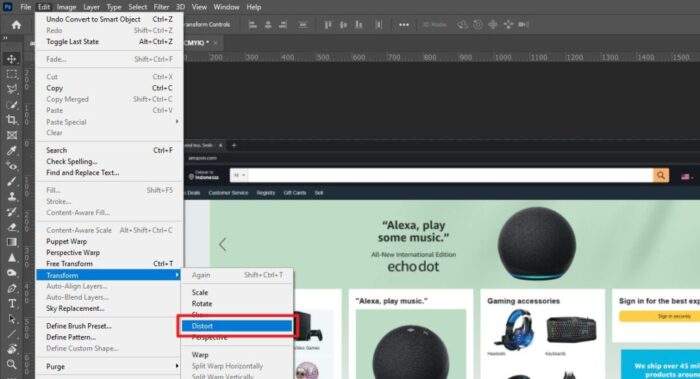The image size is (700, 379).
Task: Click into the Amazon search field
Action: (x=450, y=175)
